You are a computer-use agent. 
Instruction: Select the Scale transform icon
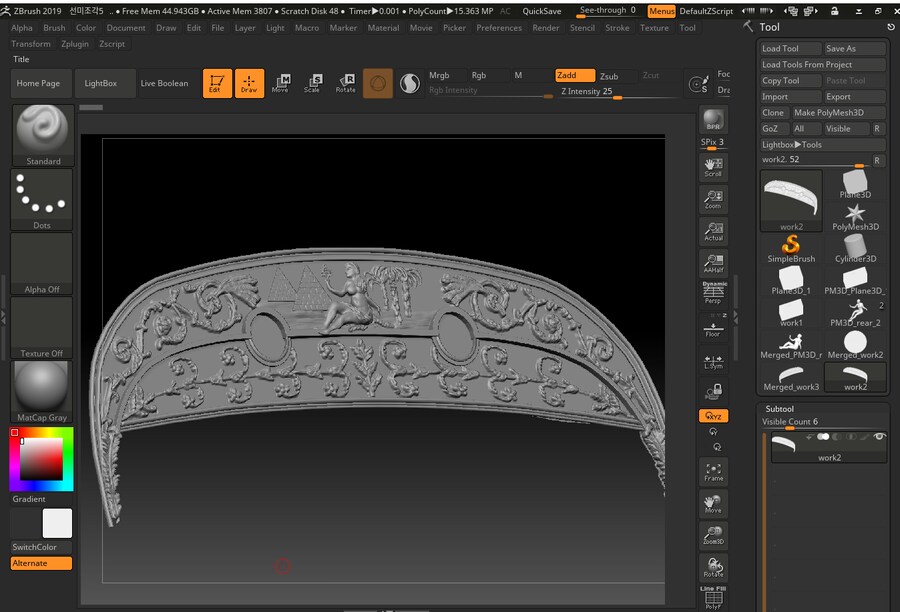pyautogui.click(x=313, y=83)
